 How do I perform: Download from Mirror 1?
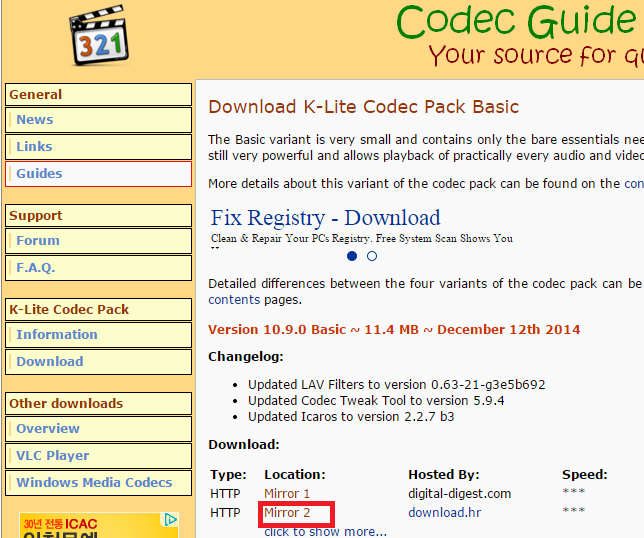pyautogui.click(x=287, y=493)
